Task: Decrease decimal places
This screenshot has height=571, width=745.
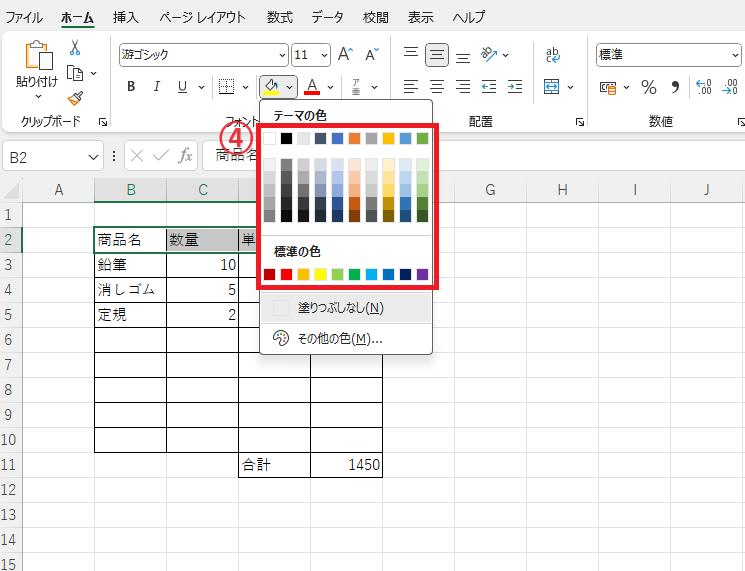Action: pyautogui.click(x=730, y=87)
